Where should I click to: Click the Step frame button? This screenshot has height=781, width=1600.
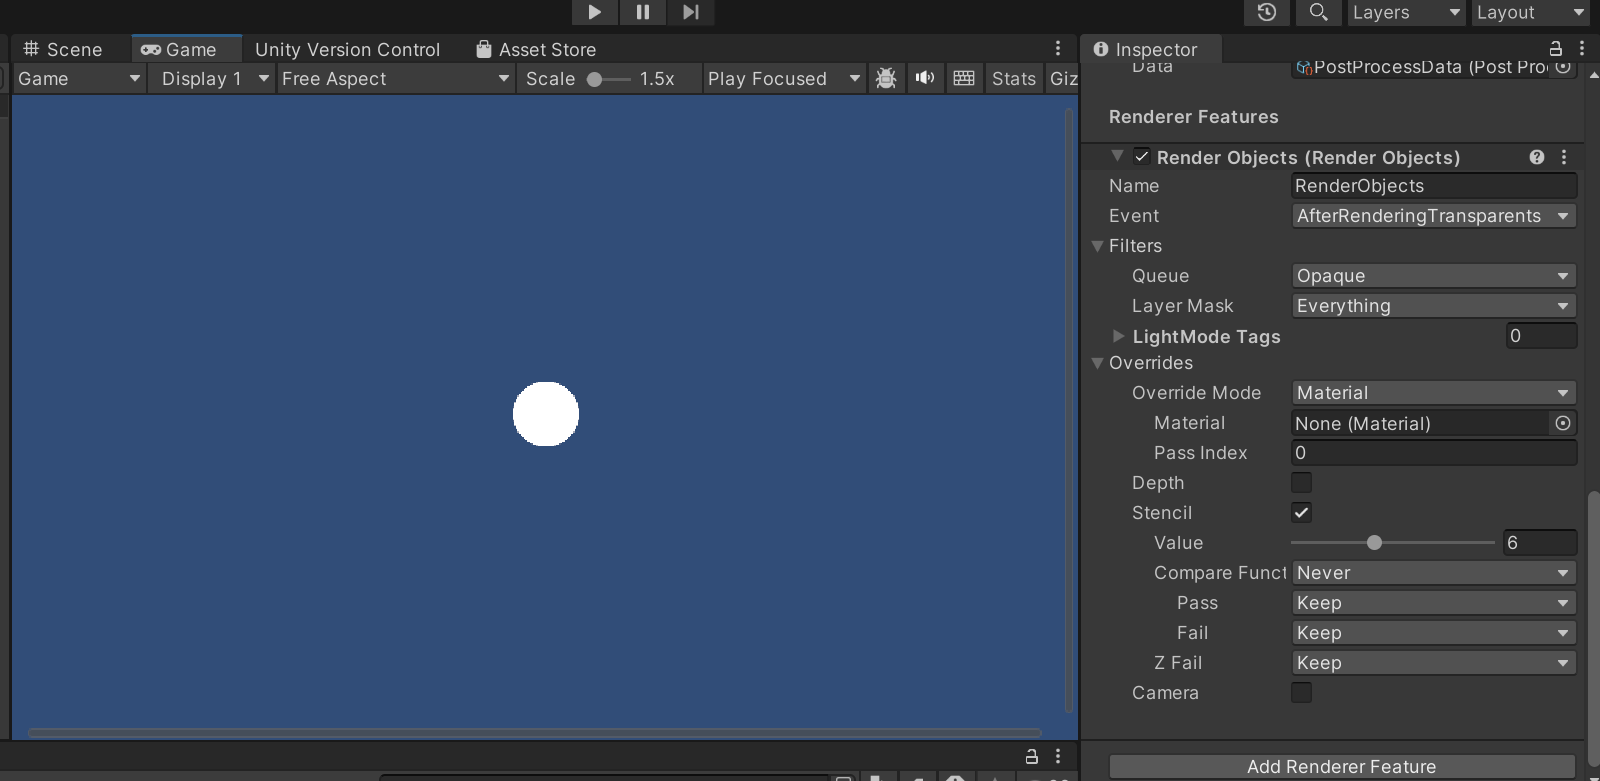click(691, 12)
